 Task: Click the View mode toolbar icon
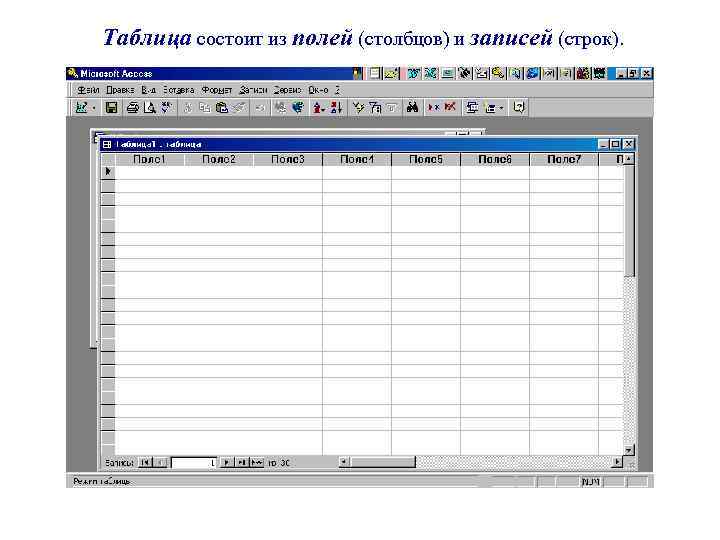tap(81, 108)
